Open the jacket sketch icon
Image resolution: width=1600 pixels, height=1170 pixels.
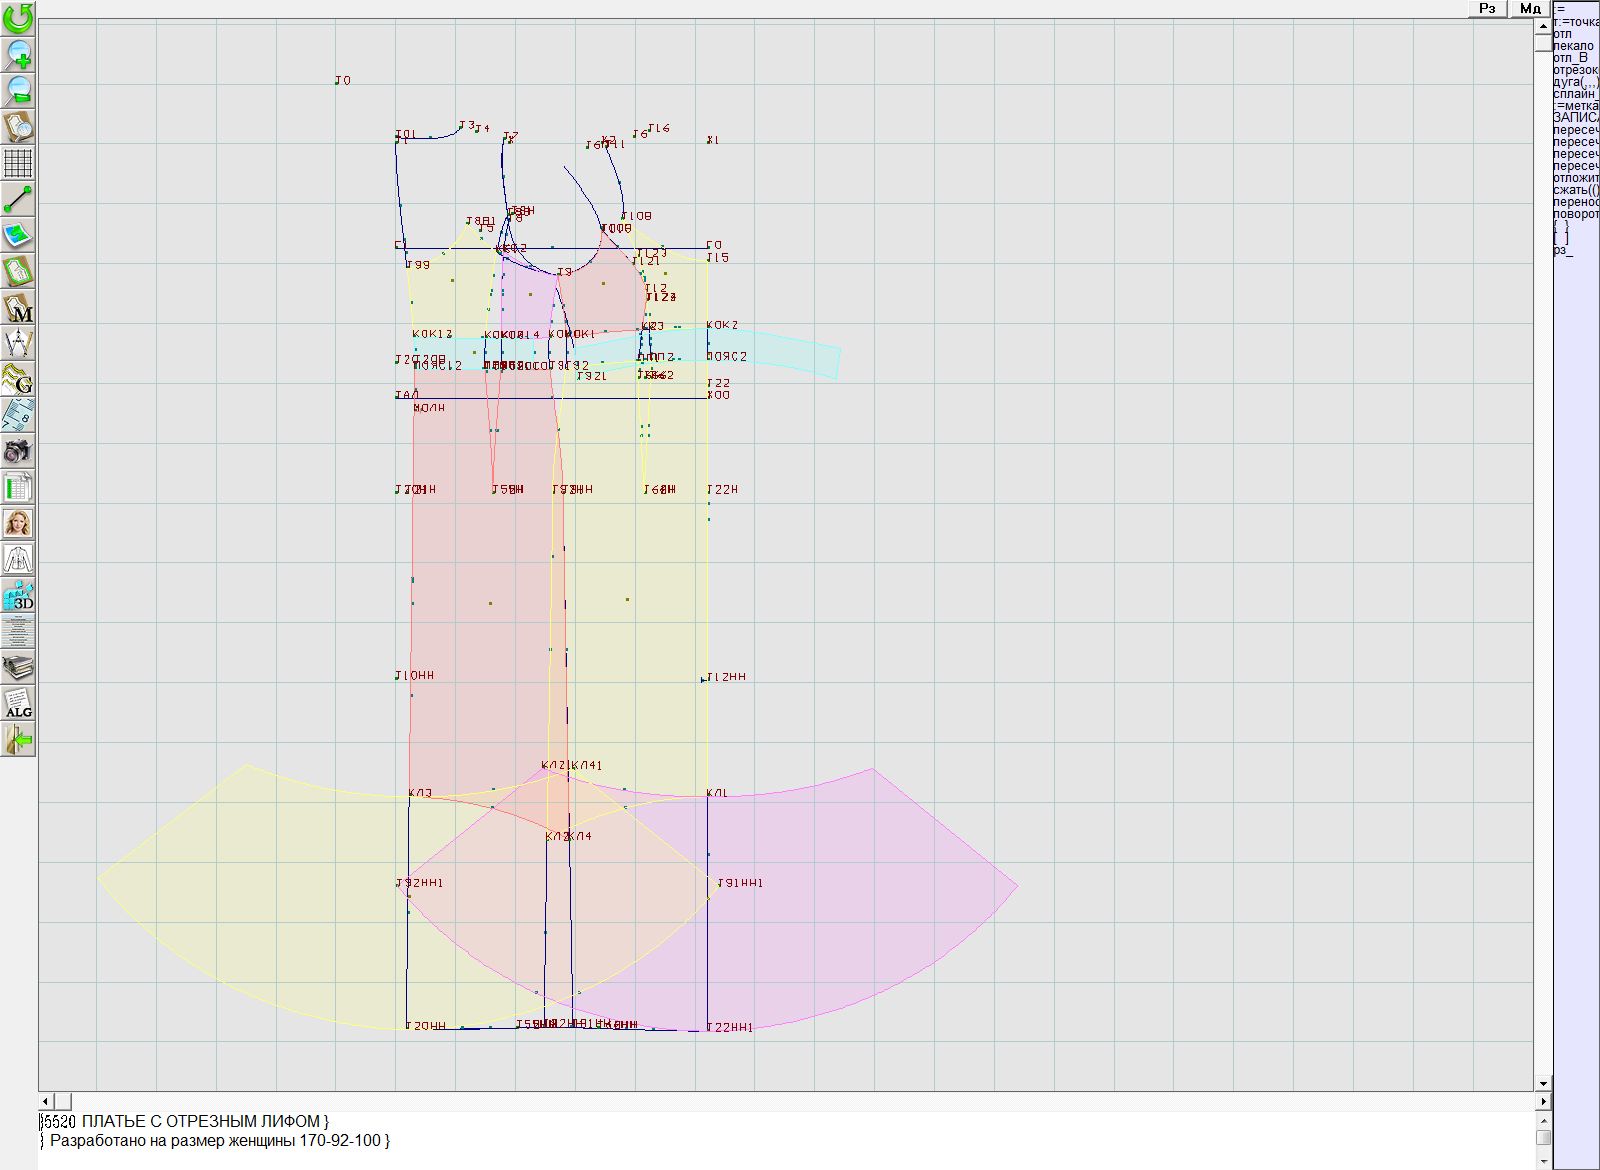pyautogui.click(x=18, y=559)
